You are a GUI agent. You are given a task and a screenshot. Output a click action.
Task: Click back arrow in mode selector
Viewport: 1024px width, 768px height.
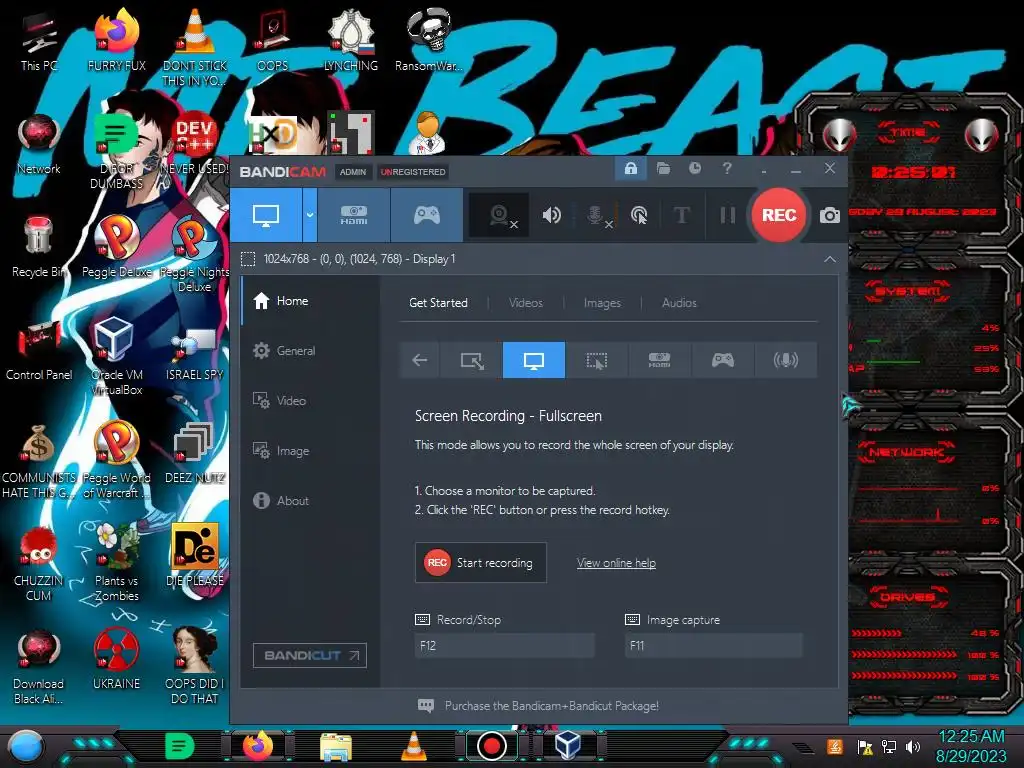[x=420, y=360]
